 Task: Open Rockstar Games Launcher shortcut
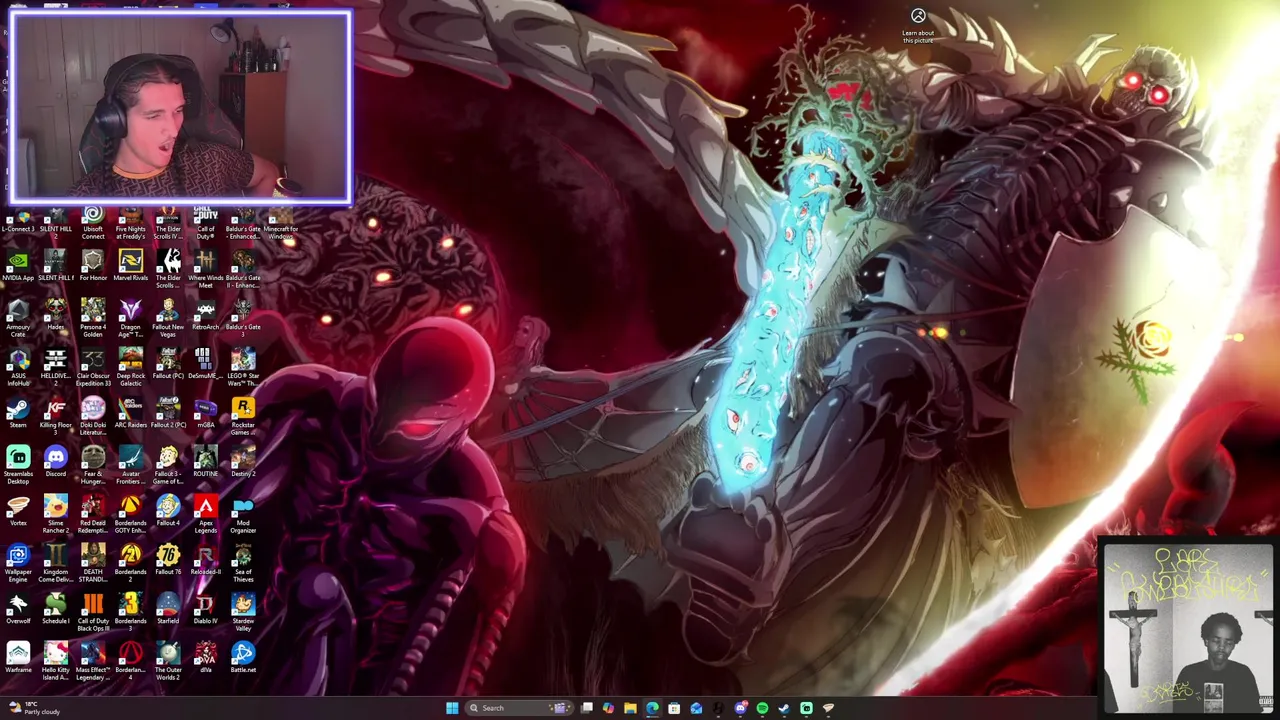[x=243, y=417]
